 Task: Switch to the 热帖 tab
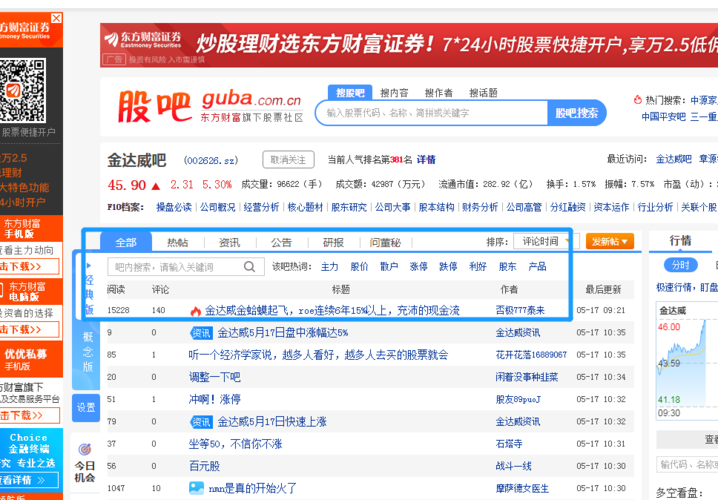coord(177,242)
